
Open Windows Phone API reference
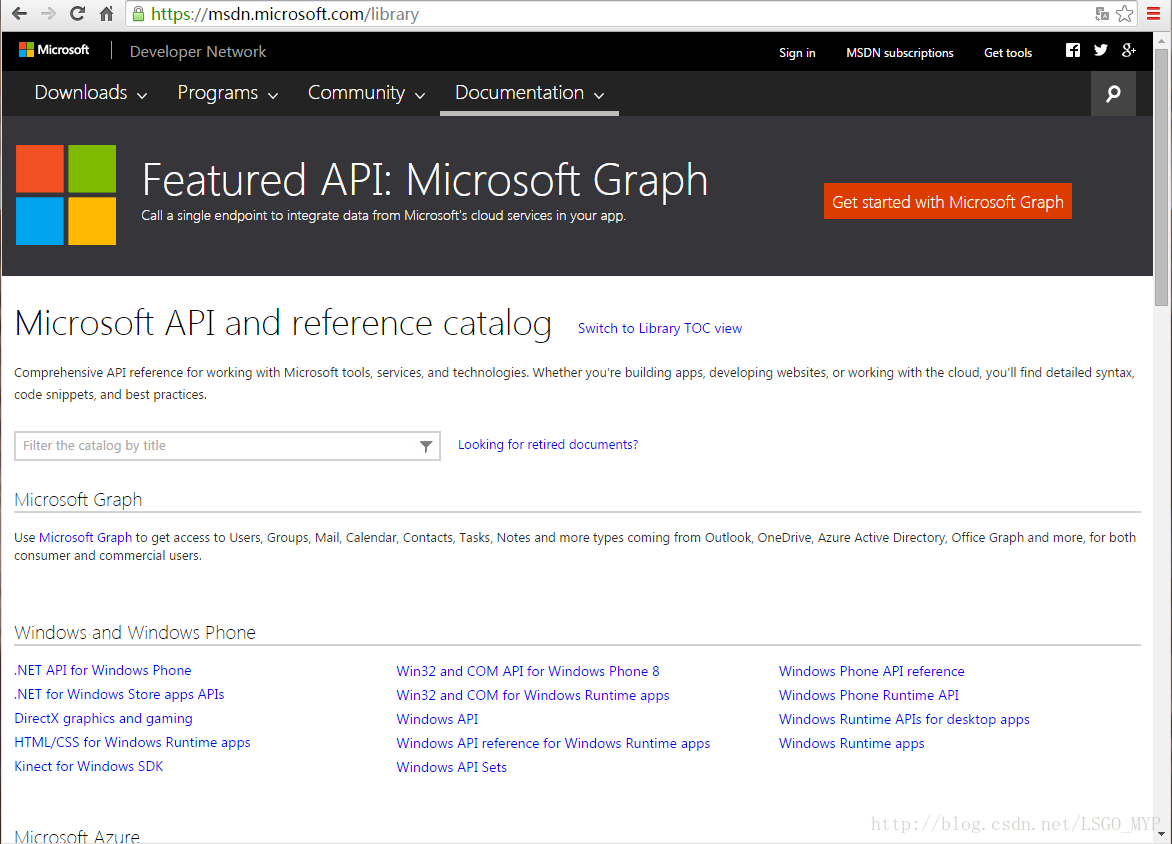click(872, 671)
